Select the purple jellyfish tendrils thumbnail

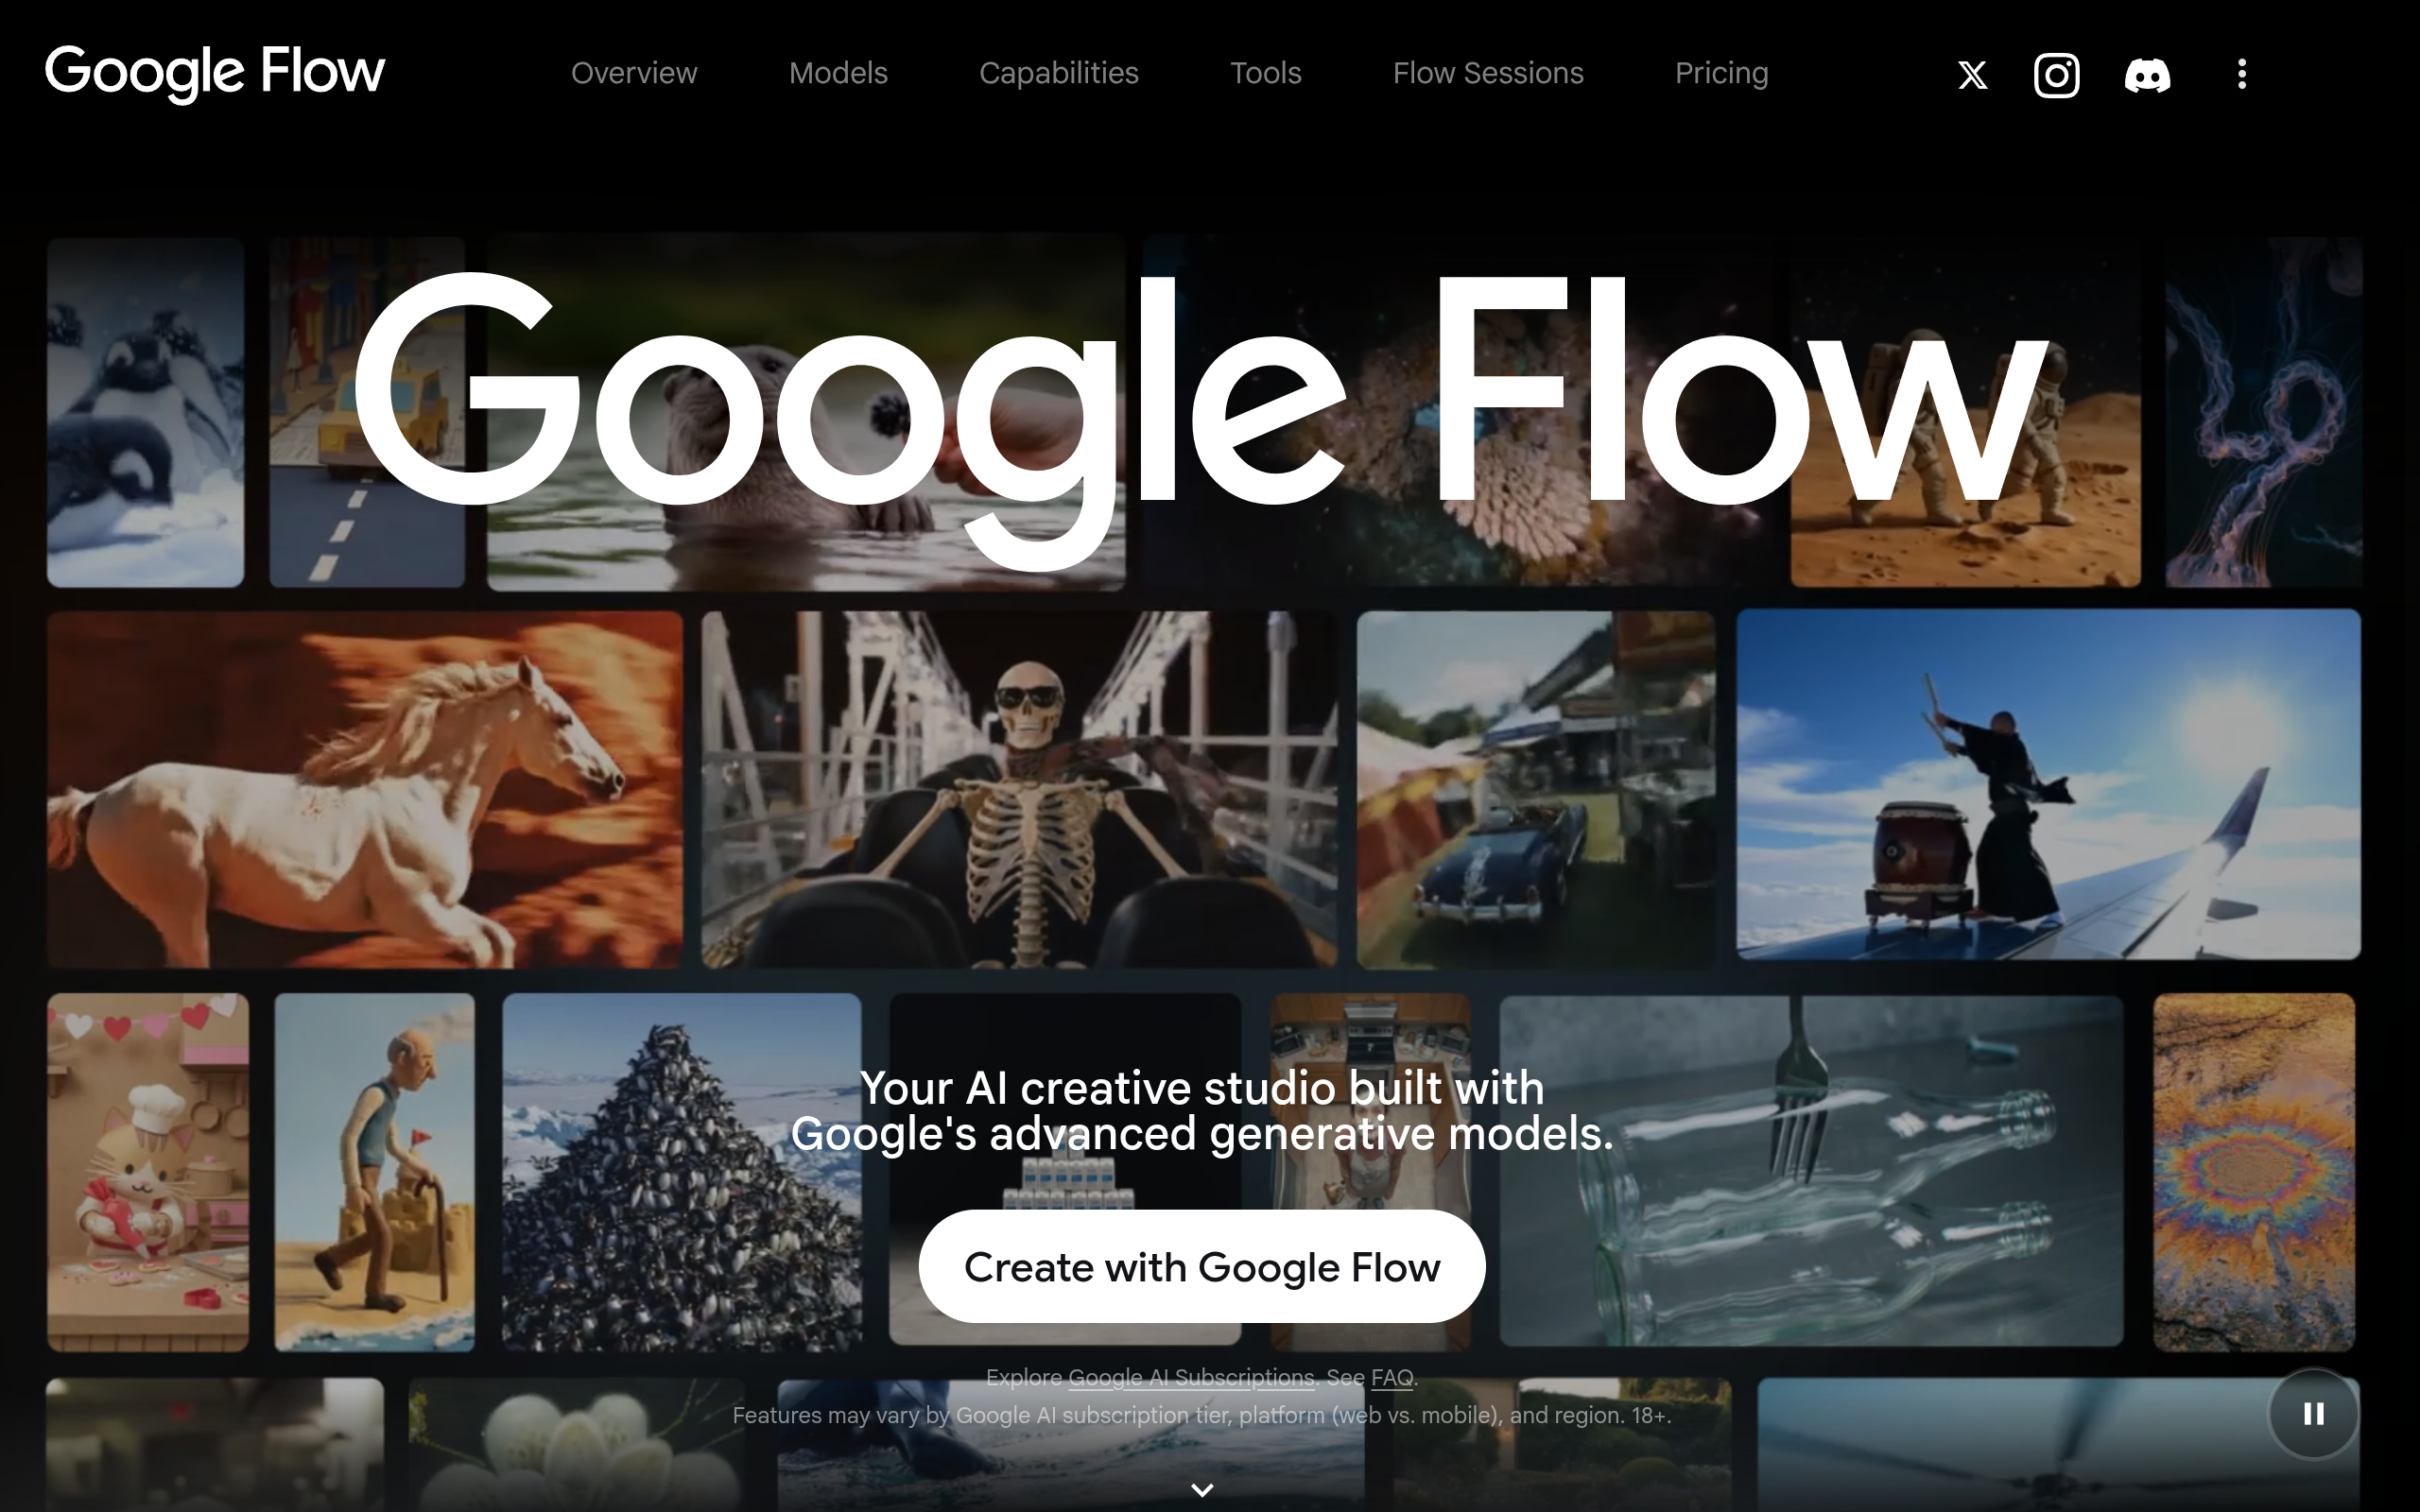point(2263,412)
